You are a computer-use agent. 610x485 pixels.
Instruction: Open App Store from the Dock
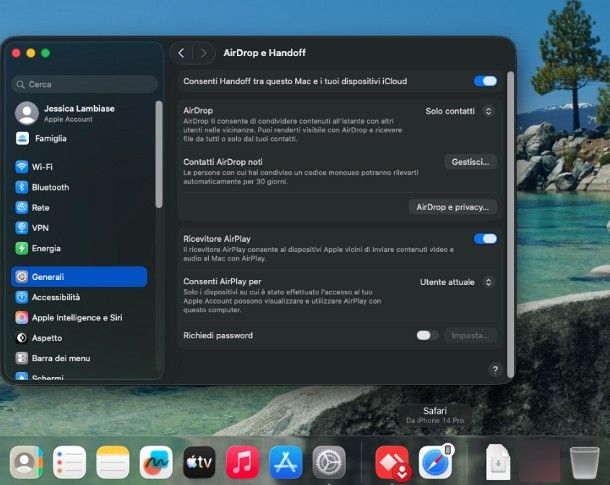point(286,462)
